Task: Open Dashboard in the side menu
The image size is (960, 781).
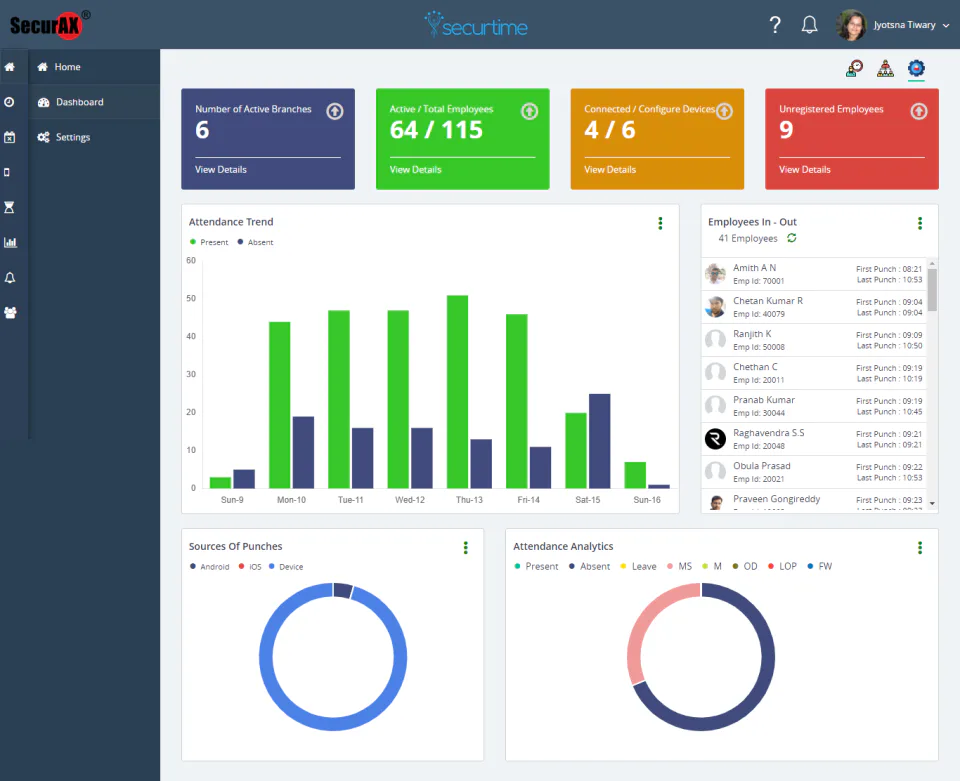Action: click(94, 102)
